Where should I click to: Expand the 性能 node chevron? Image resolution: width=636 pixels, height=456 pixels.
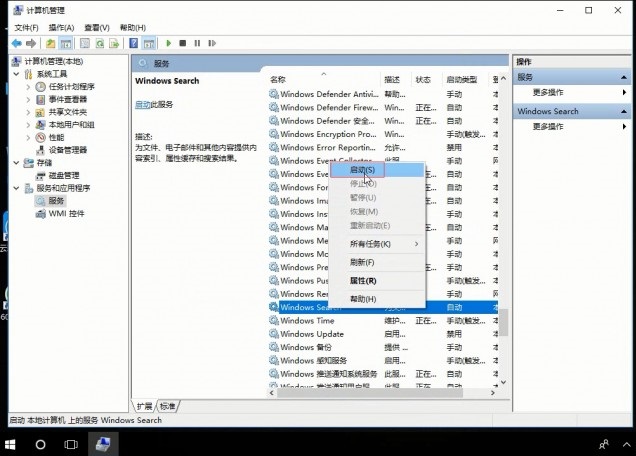28,137
